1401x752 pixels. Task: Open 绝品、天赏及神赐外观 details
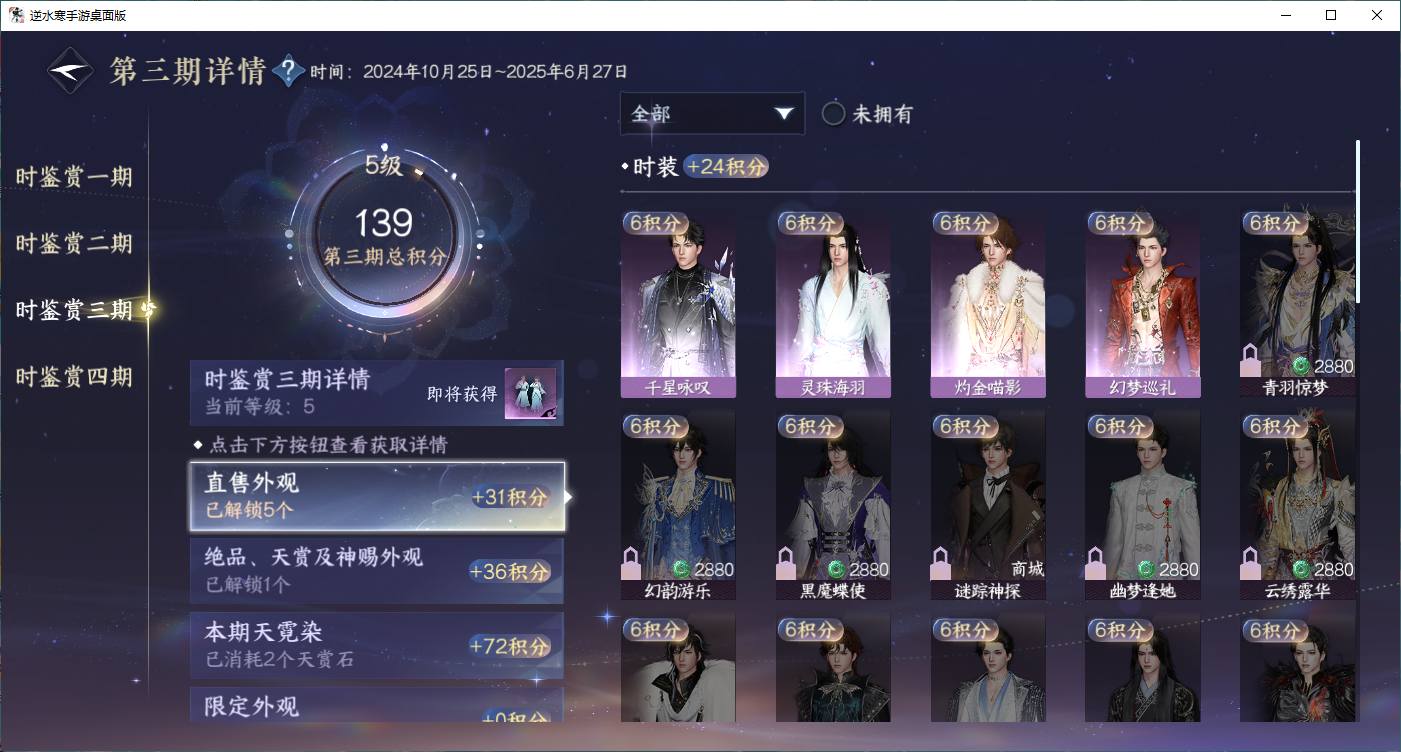pos(377,571)
